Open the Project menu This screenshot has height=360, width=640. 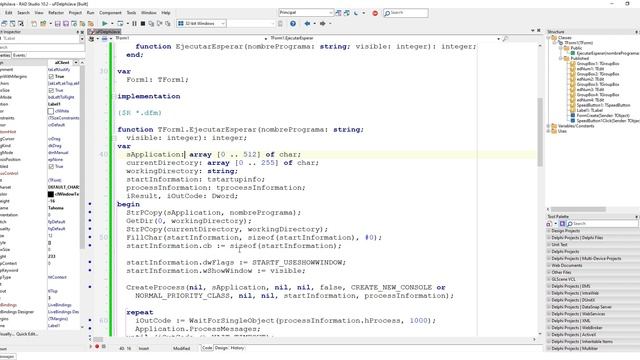pos(75,13)
